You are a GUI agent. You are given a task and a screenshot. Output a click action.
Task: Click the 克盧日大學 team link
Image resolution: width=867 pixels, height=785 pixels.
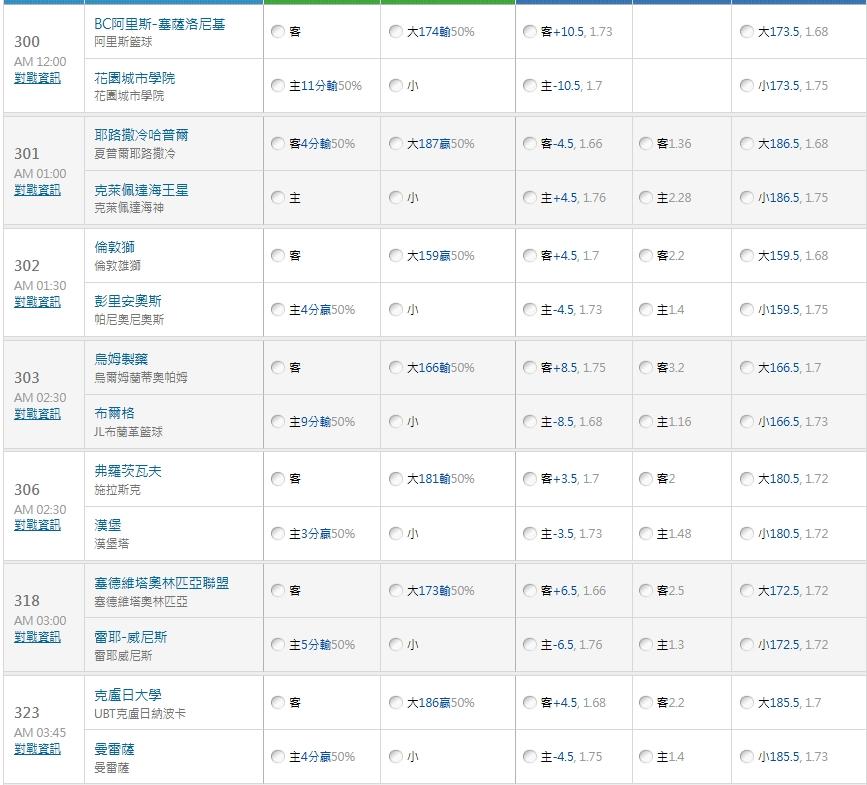click(x=128, y=695)
